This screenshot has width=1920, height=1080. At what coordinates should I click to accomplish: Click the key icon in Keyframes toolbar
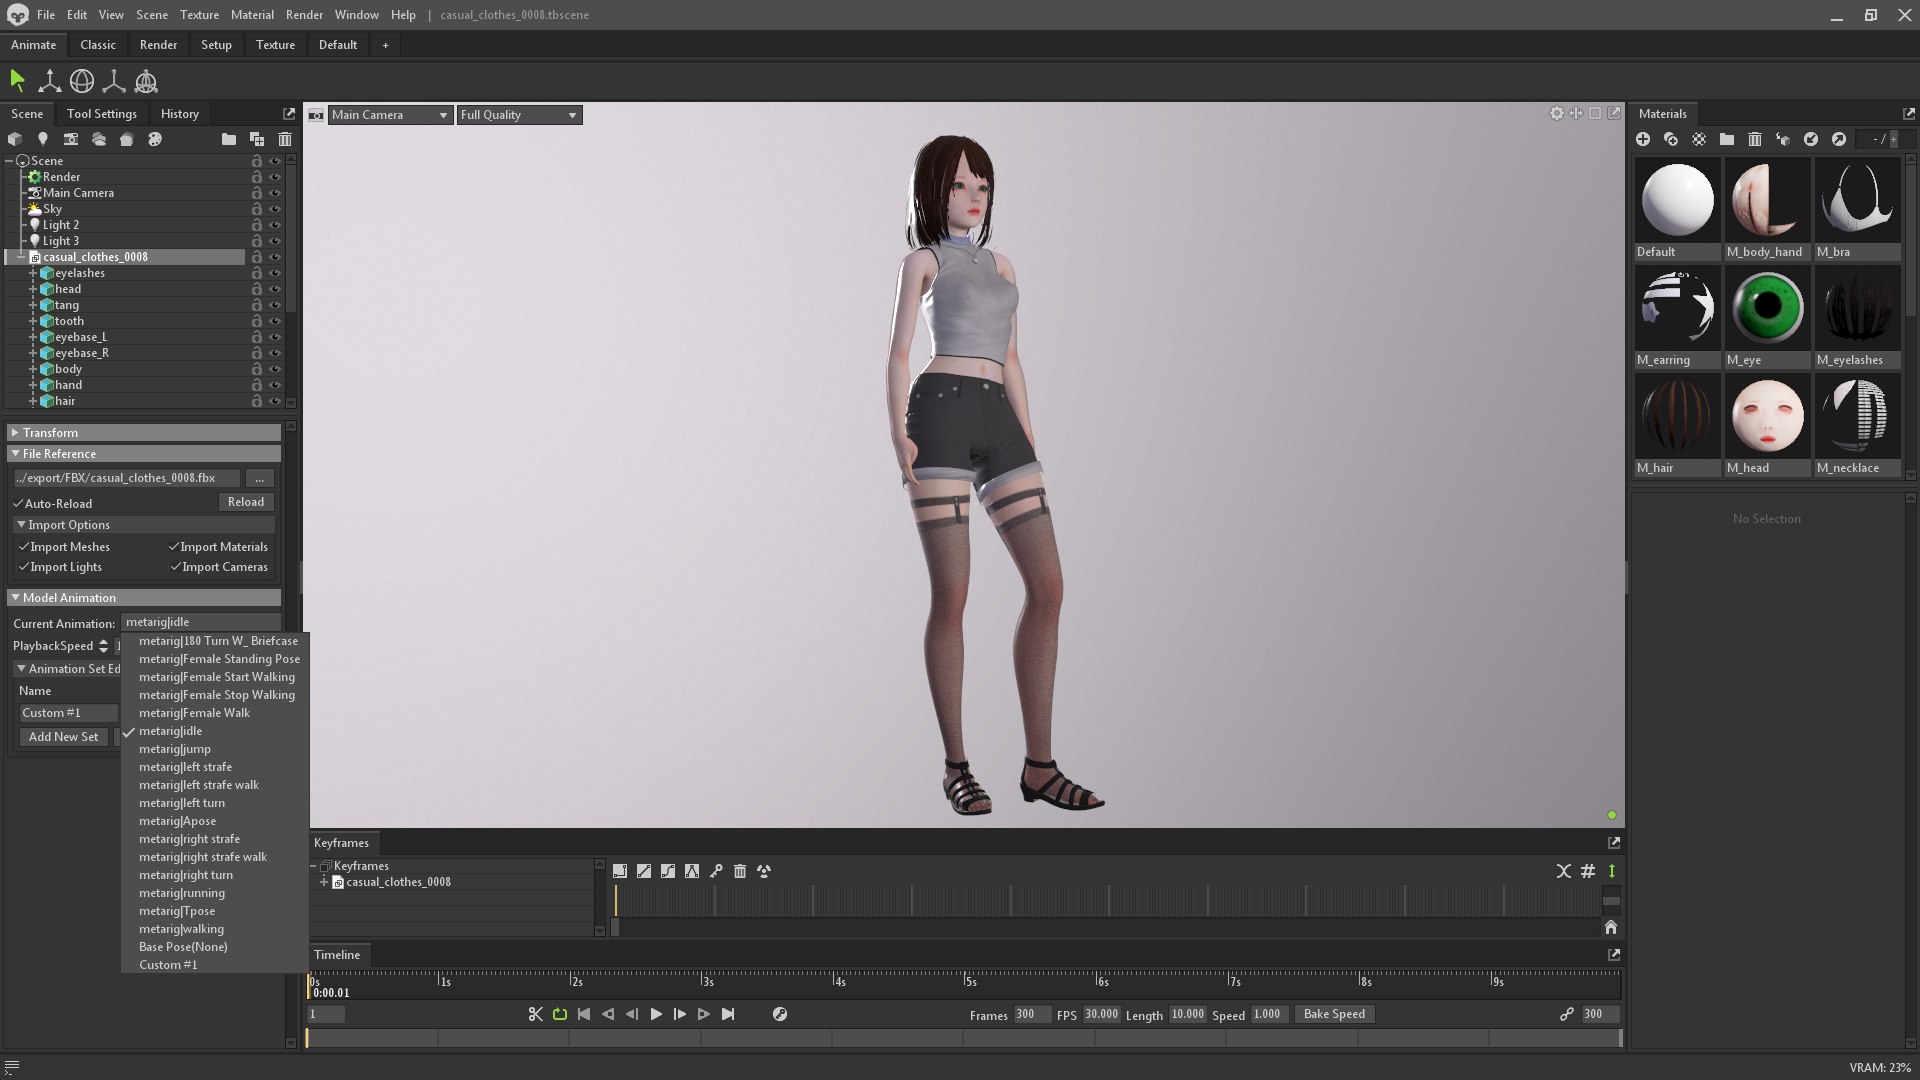[x=716, y=871]
